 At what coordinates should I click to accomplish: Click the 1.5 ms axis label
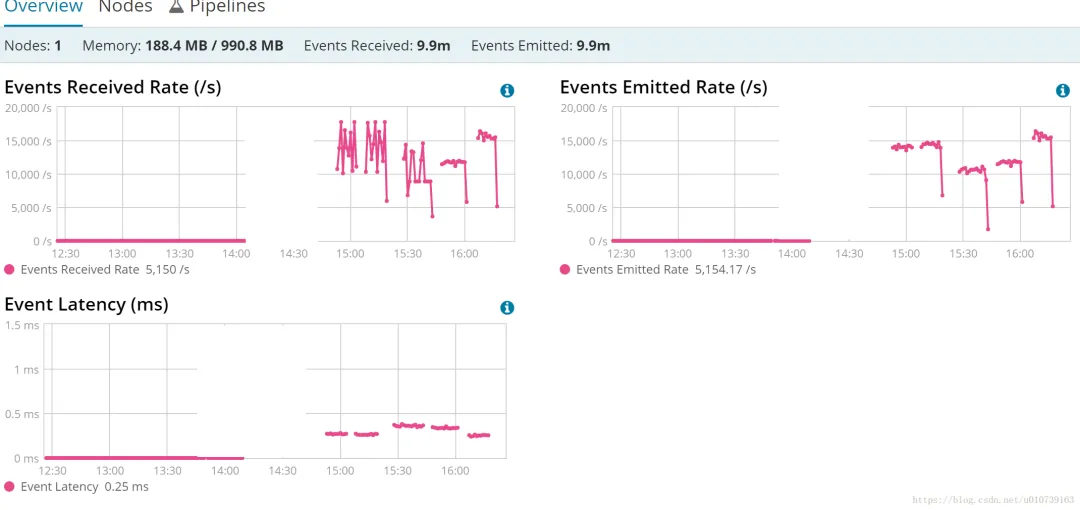(x=22, y=325)
